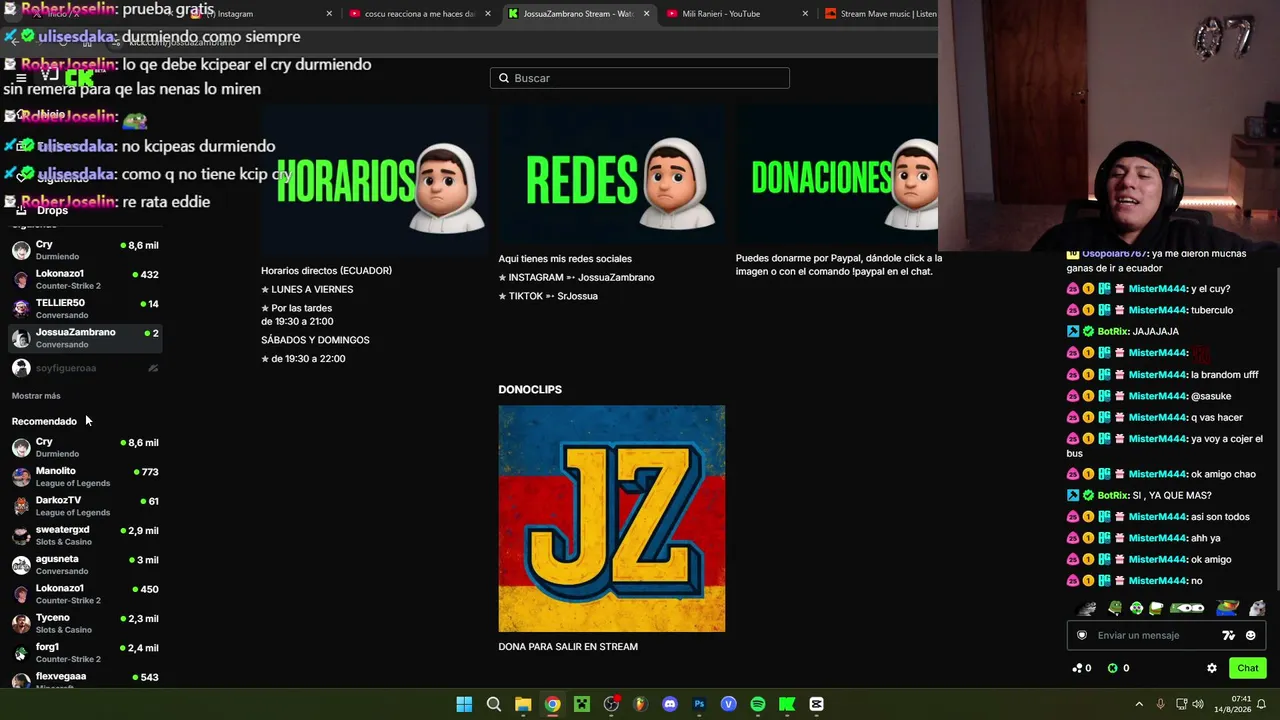
Task: Open recommended channel forg1
Action: pos(85,653)
